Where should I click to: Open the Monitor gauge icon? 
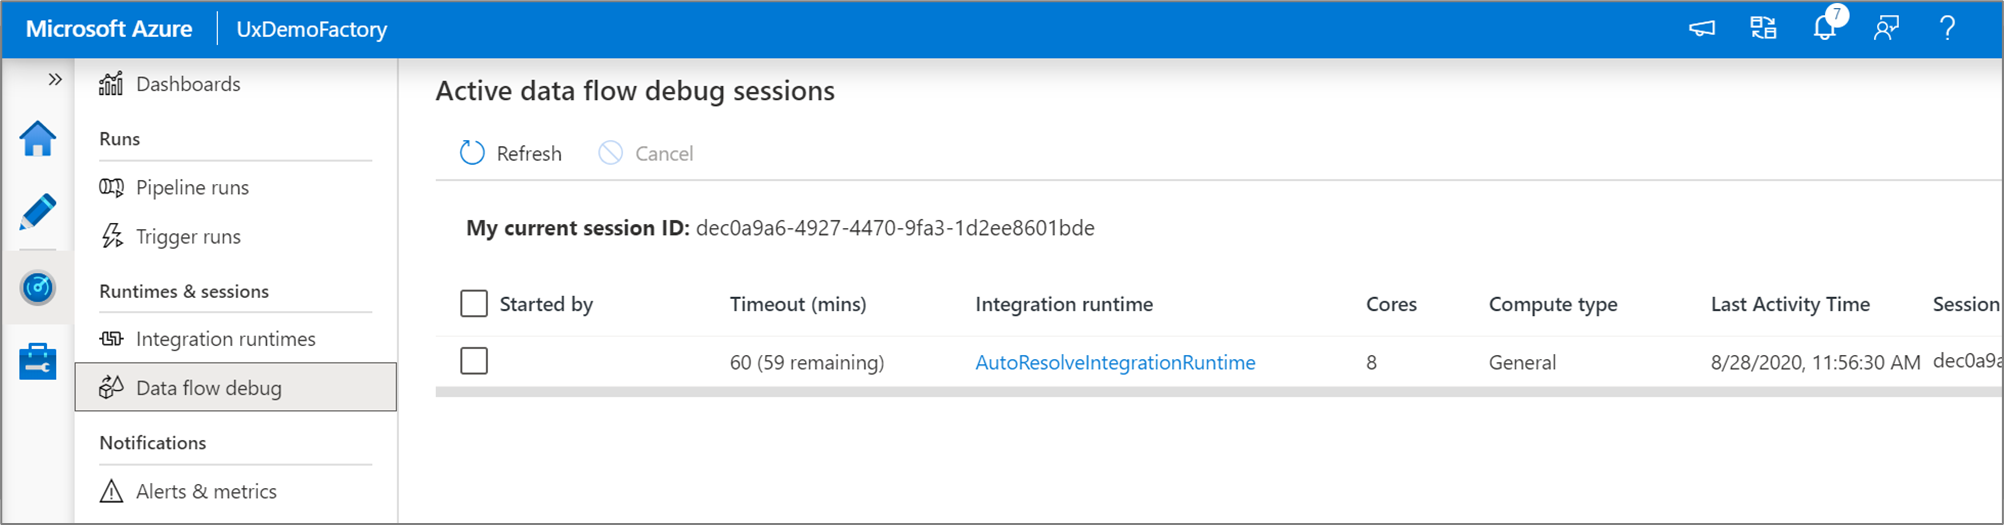tap(38, 288)
